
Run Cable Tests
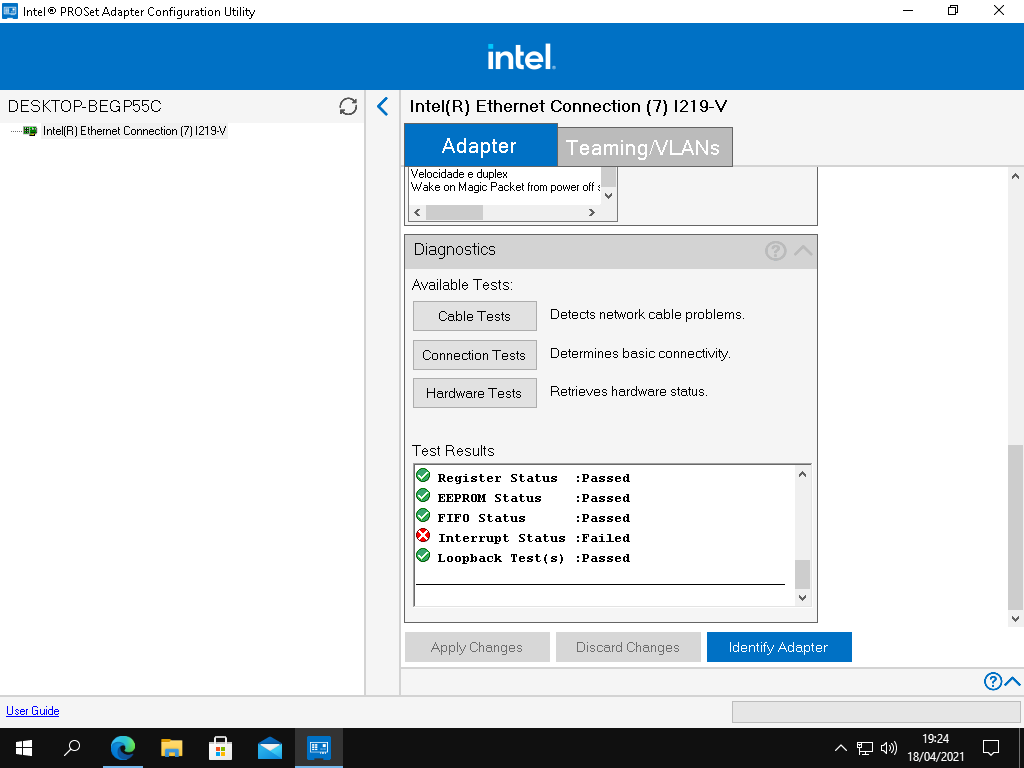(x=475, y=316)
